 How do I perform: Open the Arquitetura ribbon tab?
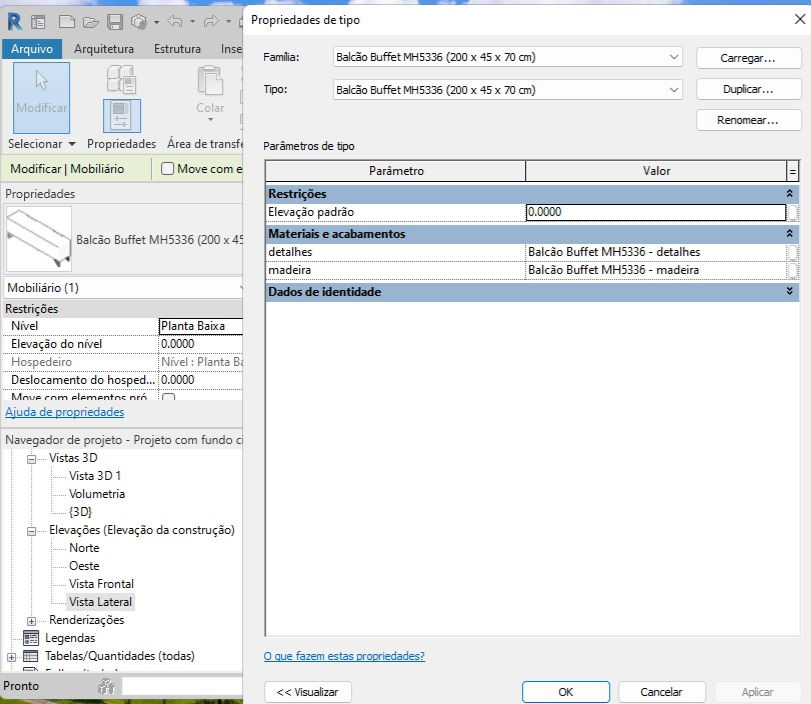[x=104, y=49]
